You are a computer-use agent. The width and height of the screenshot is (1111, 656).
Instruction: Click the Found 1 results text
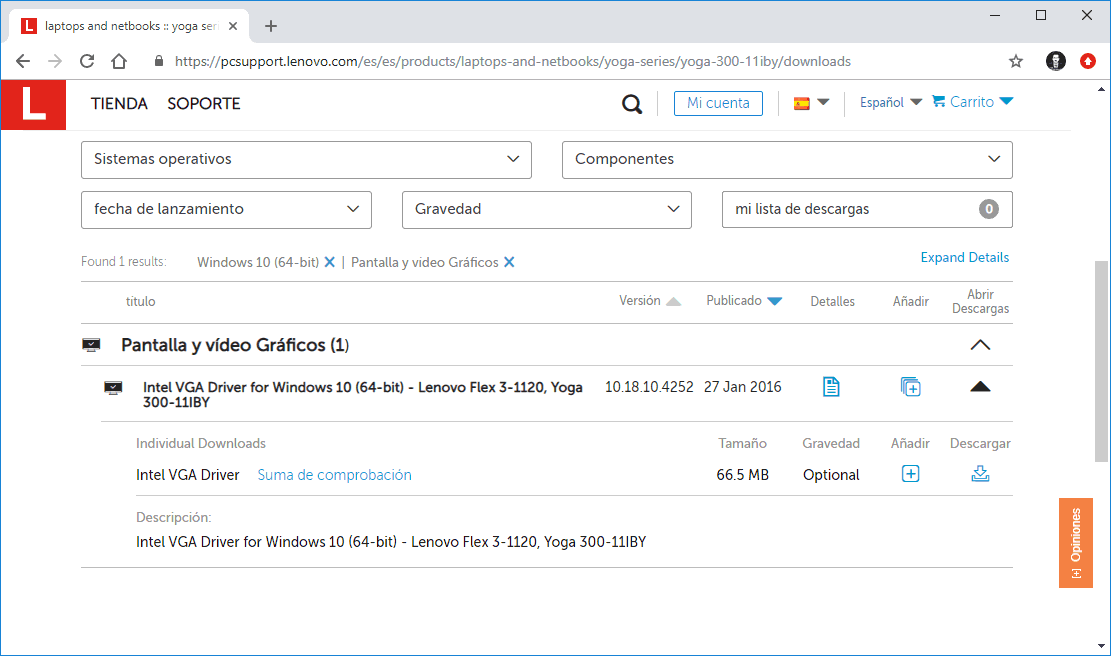pyautogui.click(x=124, y=262)
